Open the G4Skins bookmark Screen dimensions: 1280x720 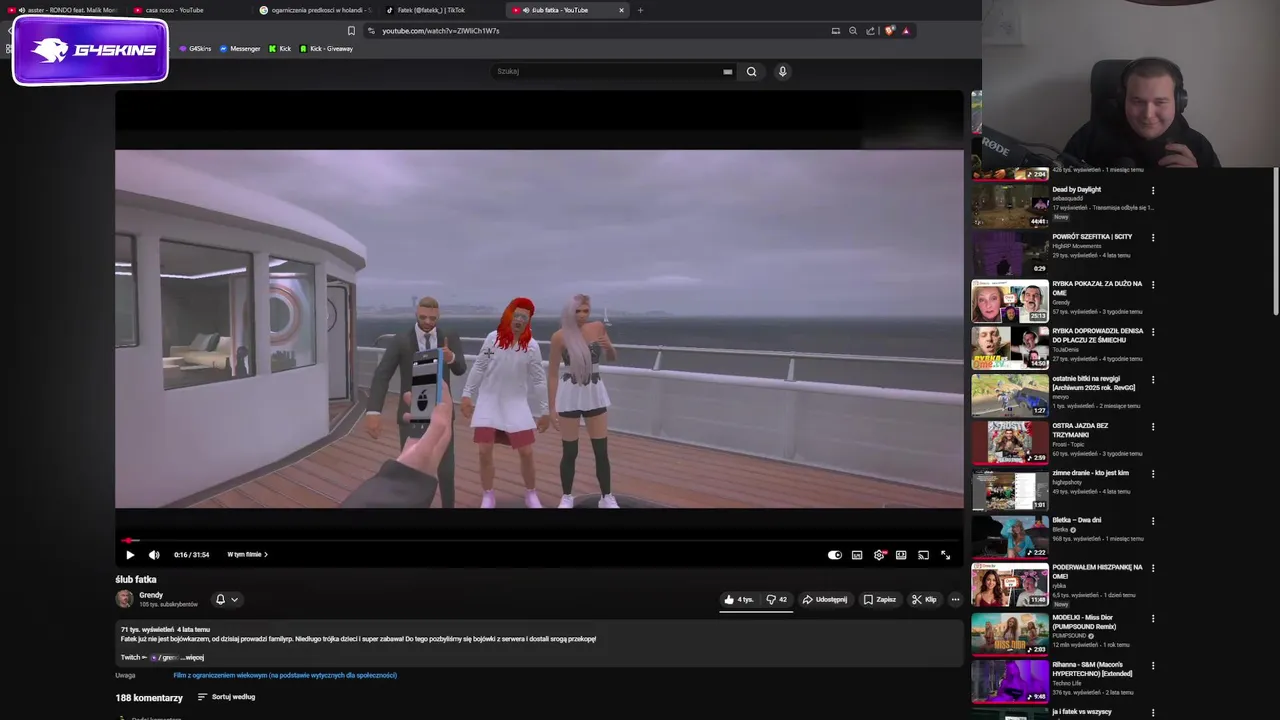pyautogui.click(x=196, y=49)
